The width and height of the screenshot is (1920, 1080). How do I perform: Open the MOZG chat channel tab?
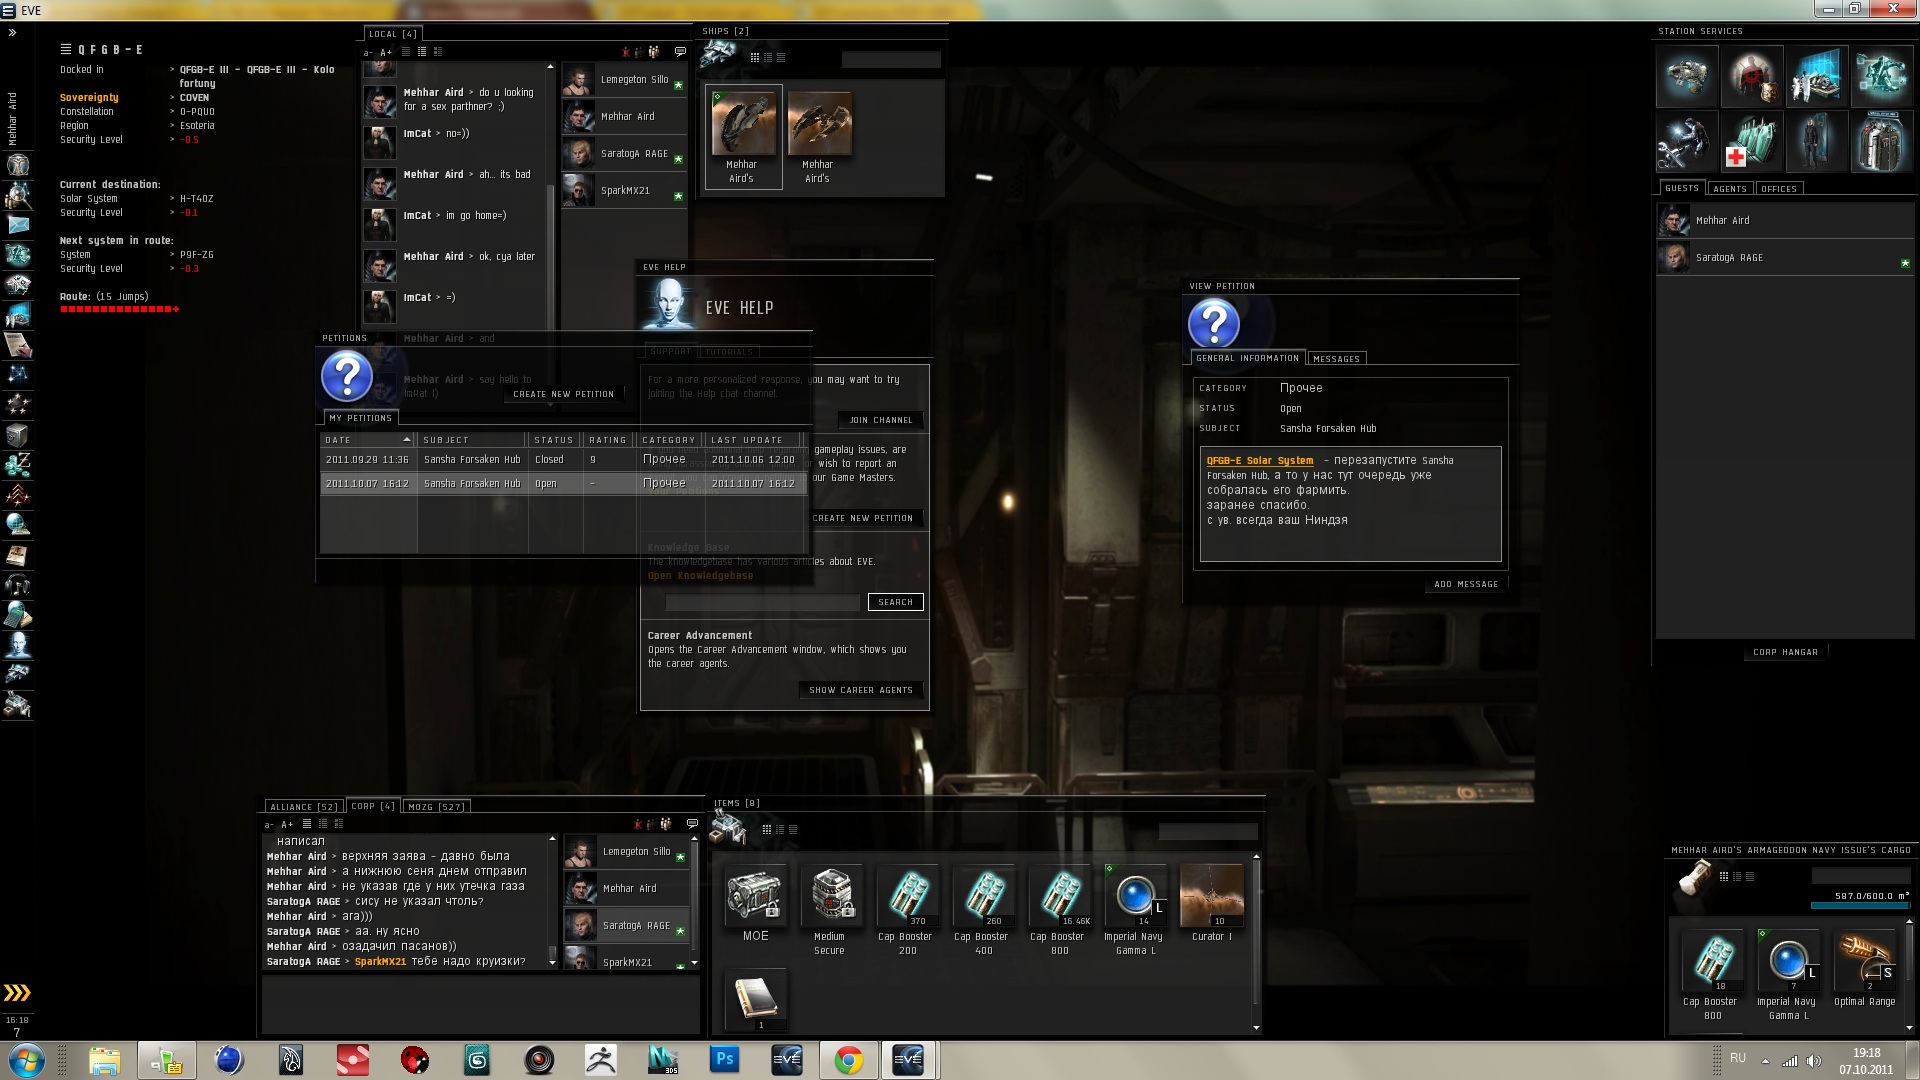[x=436, y=807]
